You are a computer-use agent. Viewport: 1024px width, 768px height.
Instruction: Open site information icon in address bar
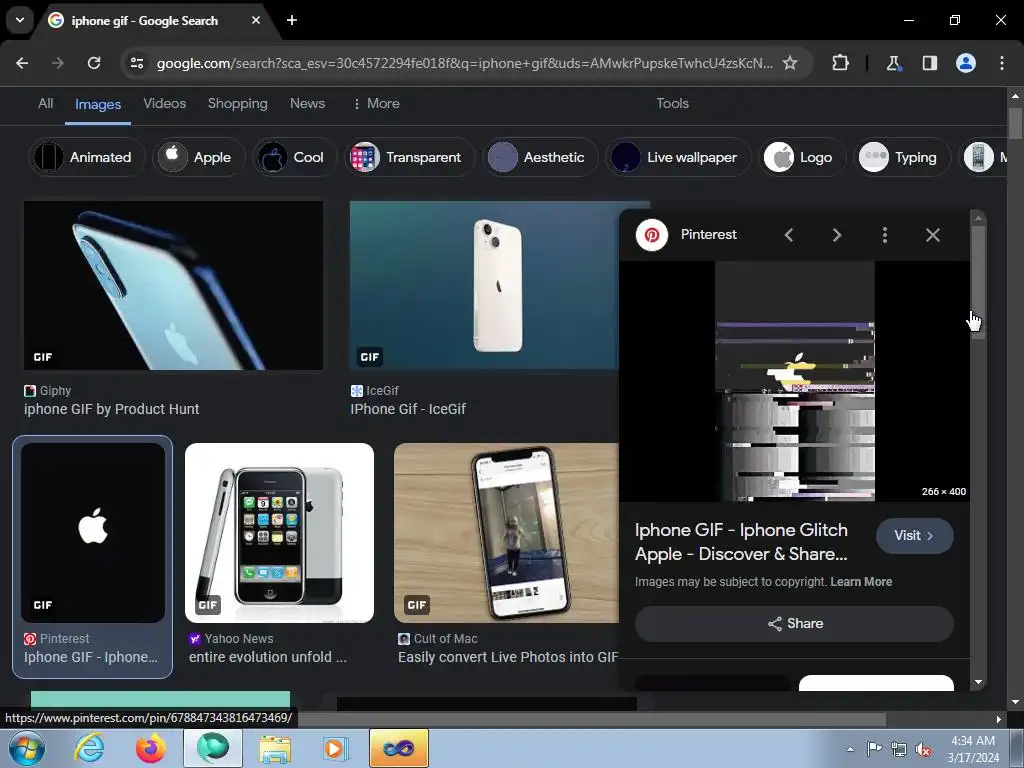137,63
